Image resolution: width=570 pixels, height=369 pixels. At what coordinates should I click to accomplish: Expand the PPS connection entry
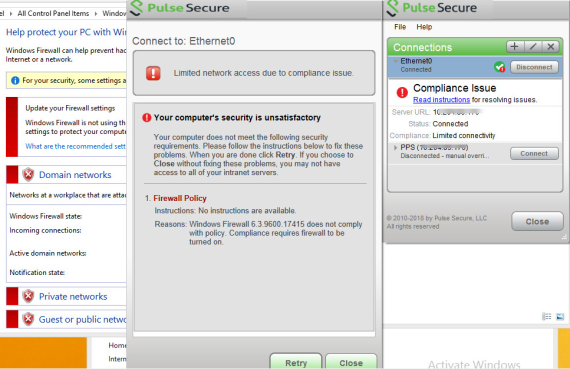click(x=396, y=148)
